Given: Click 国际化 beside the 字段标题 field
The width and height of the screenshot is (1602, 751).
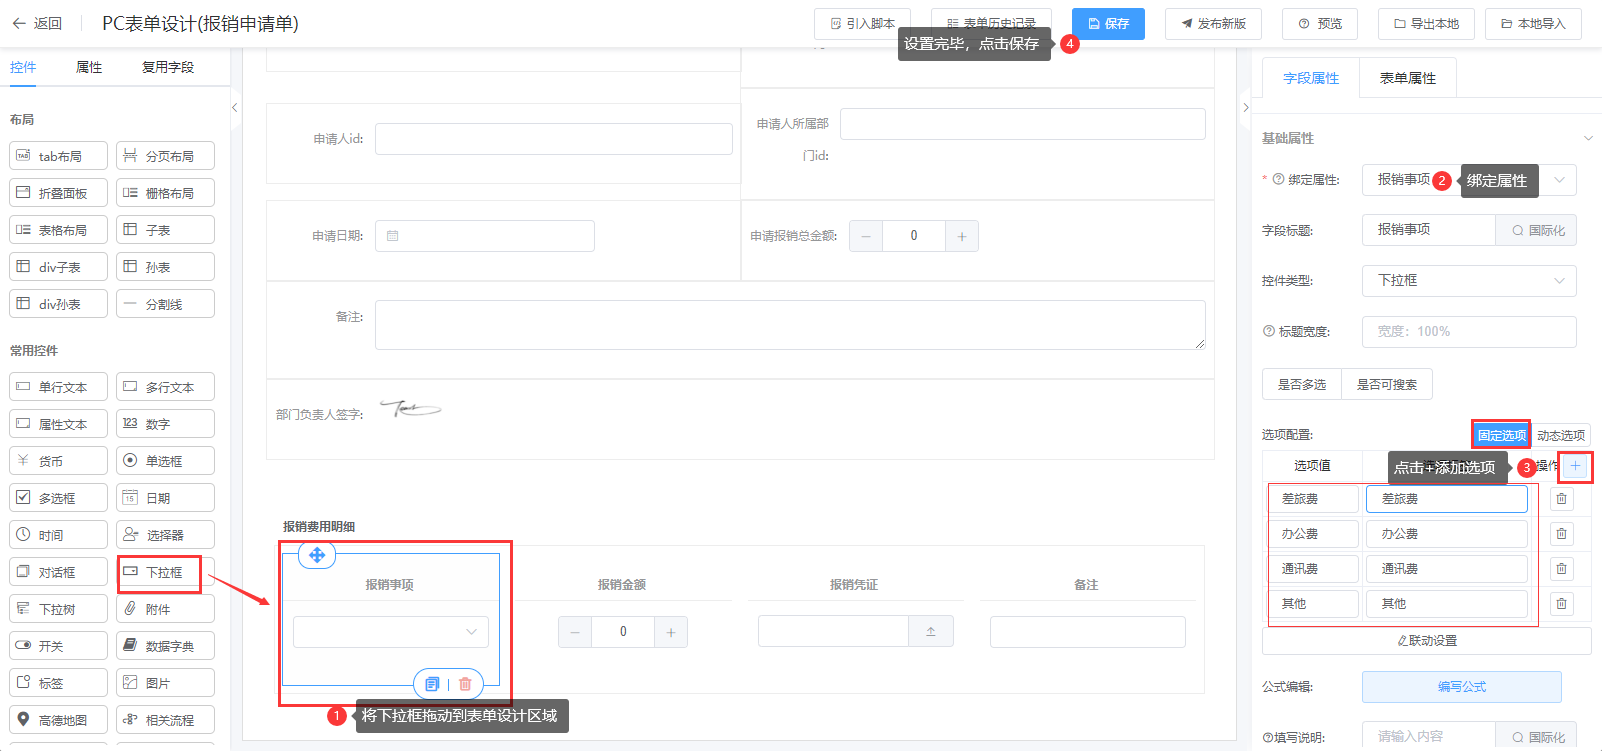Looking at the screenshot, I should tap(1537, 230).
